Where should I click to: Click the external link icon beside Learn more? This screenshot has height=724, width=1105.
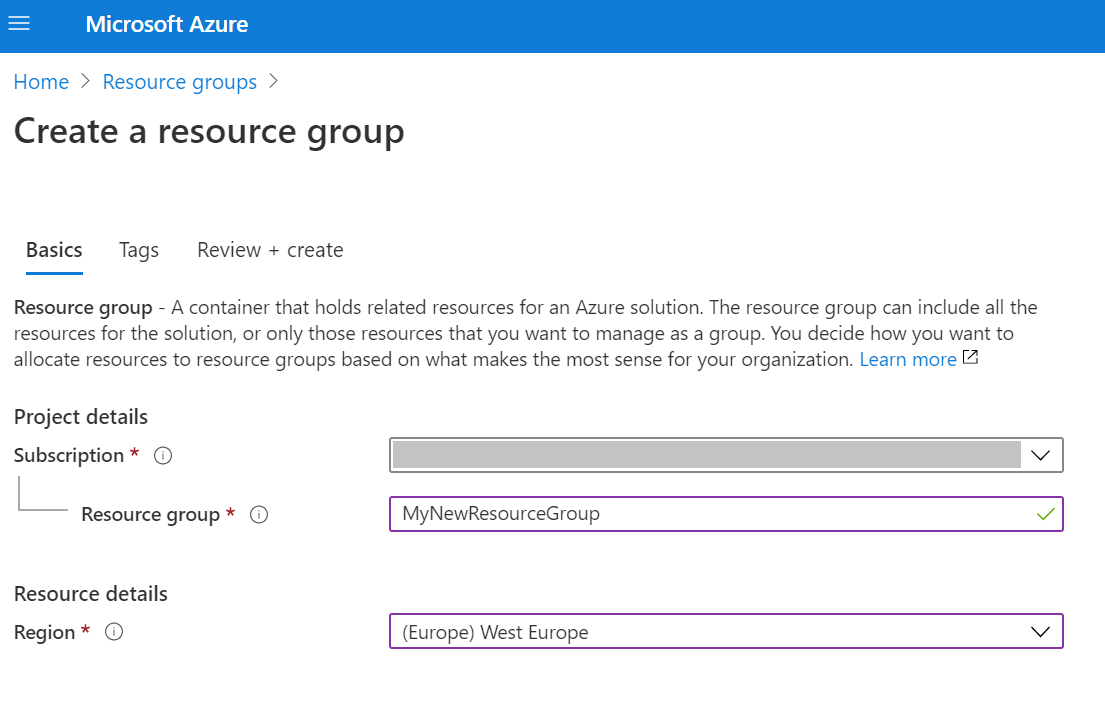point(969,357)
